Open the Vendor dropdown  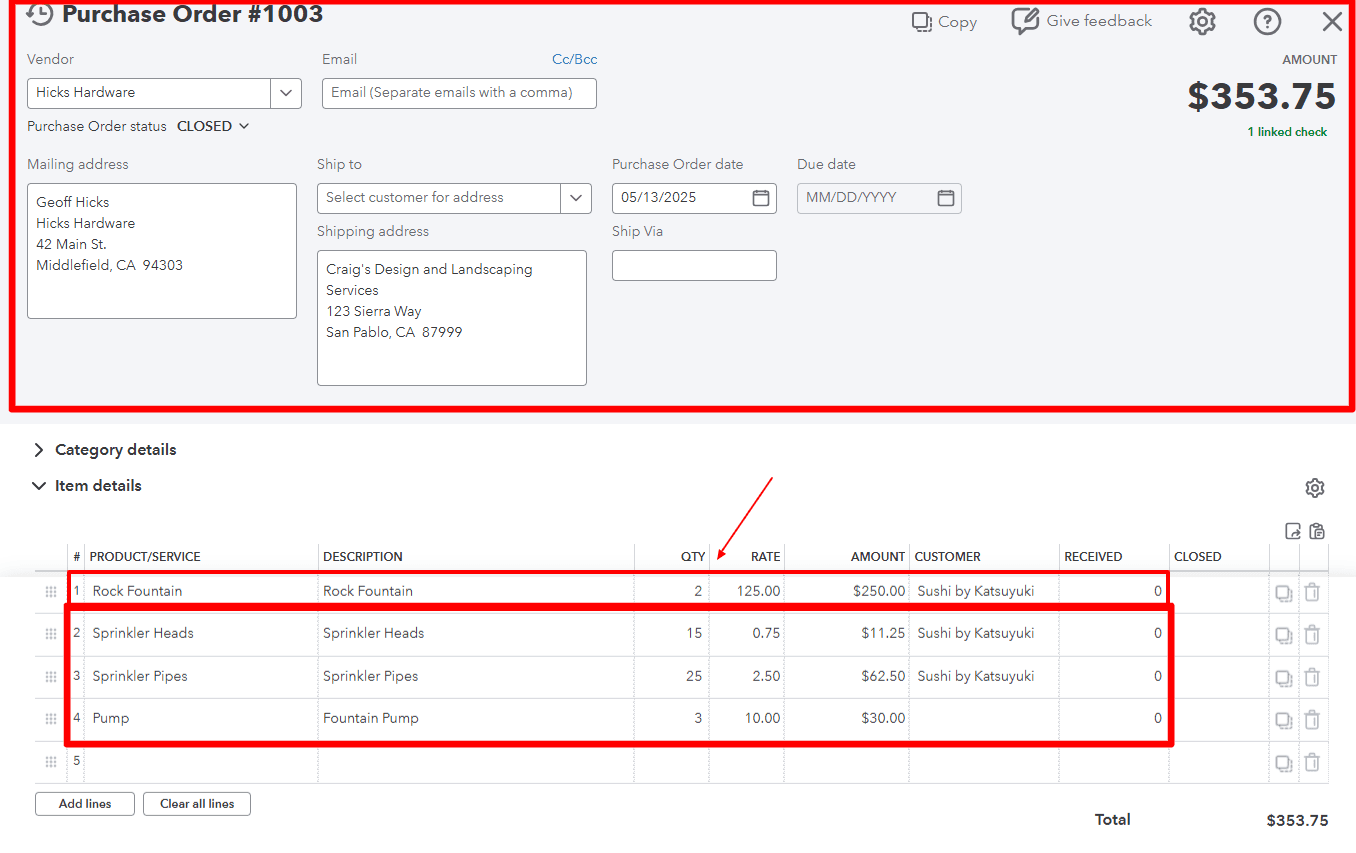(x=286, y=93)
